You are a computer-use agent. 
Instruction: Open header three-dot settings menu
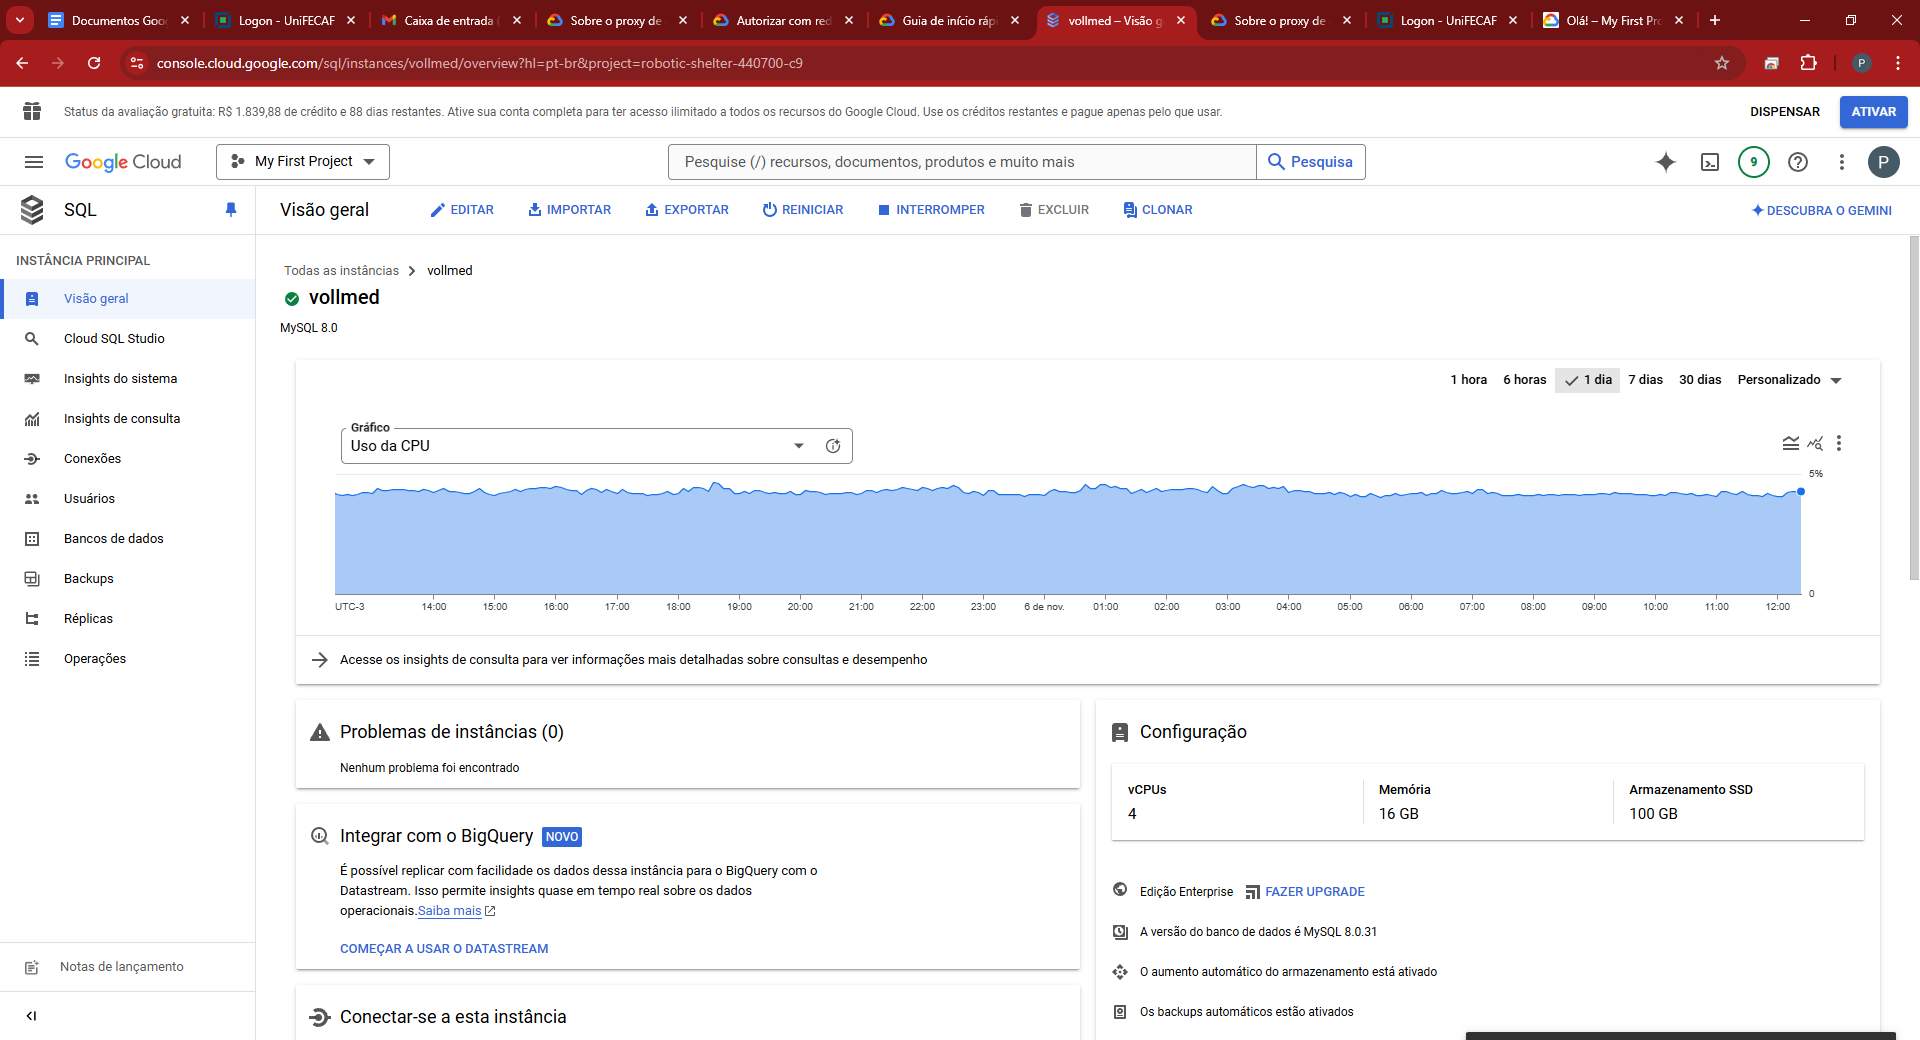1842,162
